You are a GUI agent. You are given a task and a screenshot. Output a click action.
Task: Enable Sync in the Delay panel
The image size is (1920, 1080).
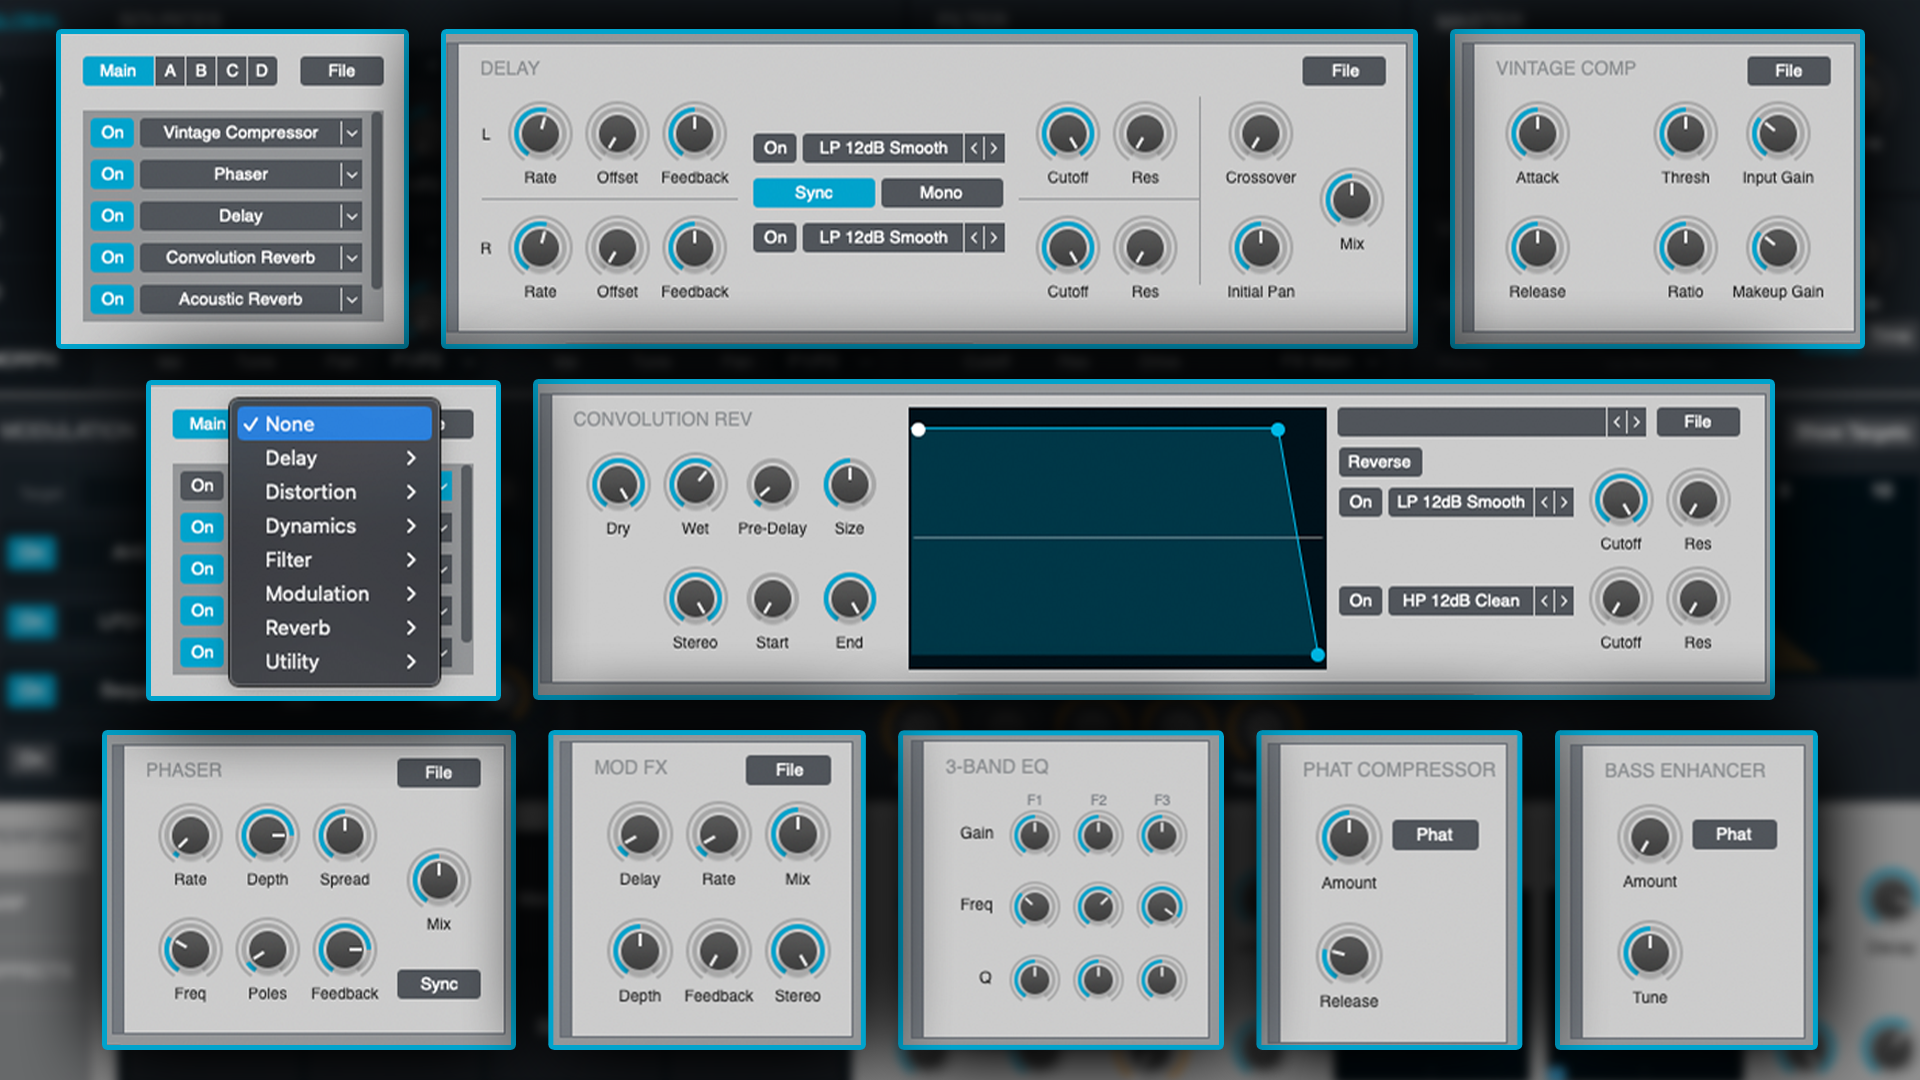[x=813, y=192]
